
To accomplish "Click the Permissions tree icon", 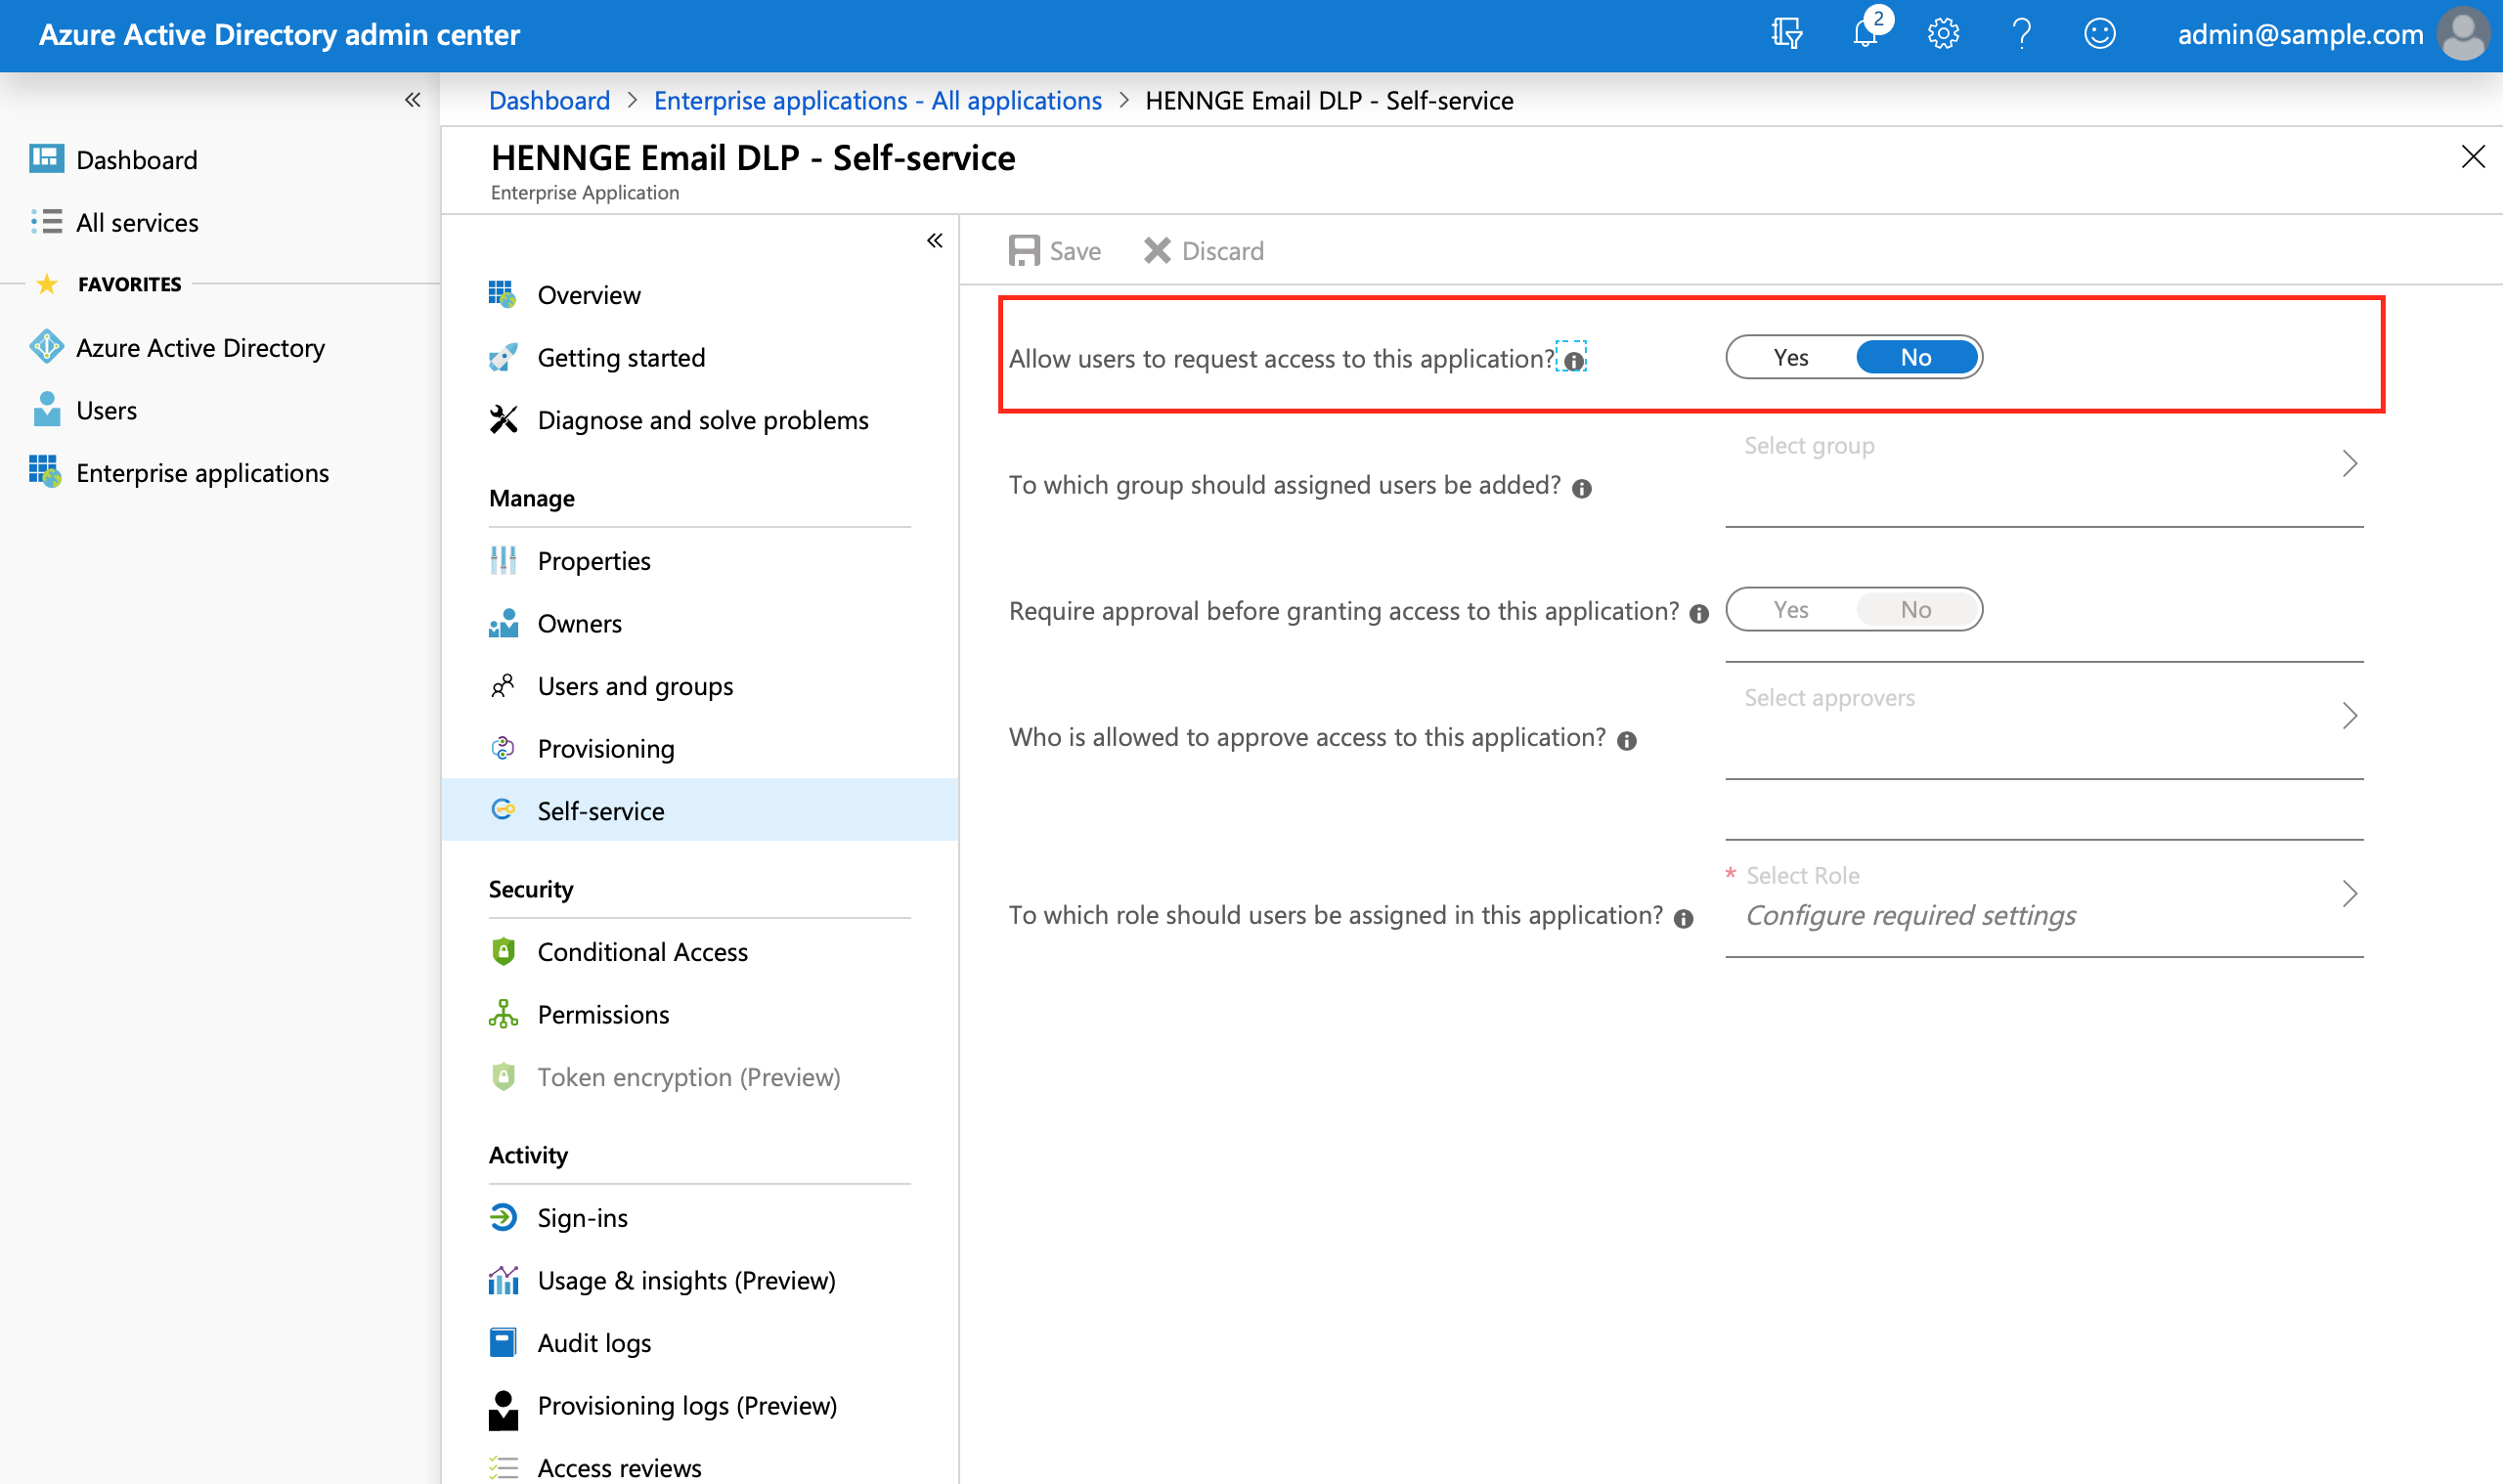I will click(x=503, y=1014).
